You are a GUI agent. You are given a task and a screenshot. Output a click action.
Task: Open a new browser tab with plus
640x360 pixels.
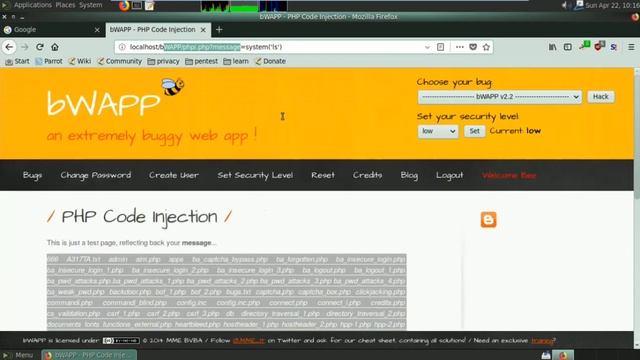pos(219,29)
